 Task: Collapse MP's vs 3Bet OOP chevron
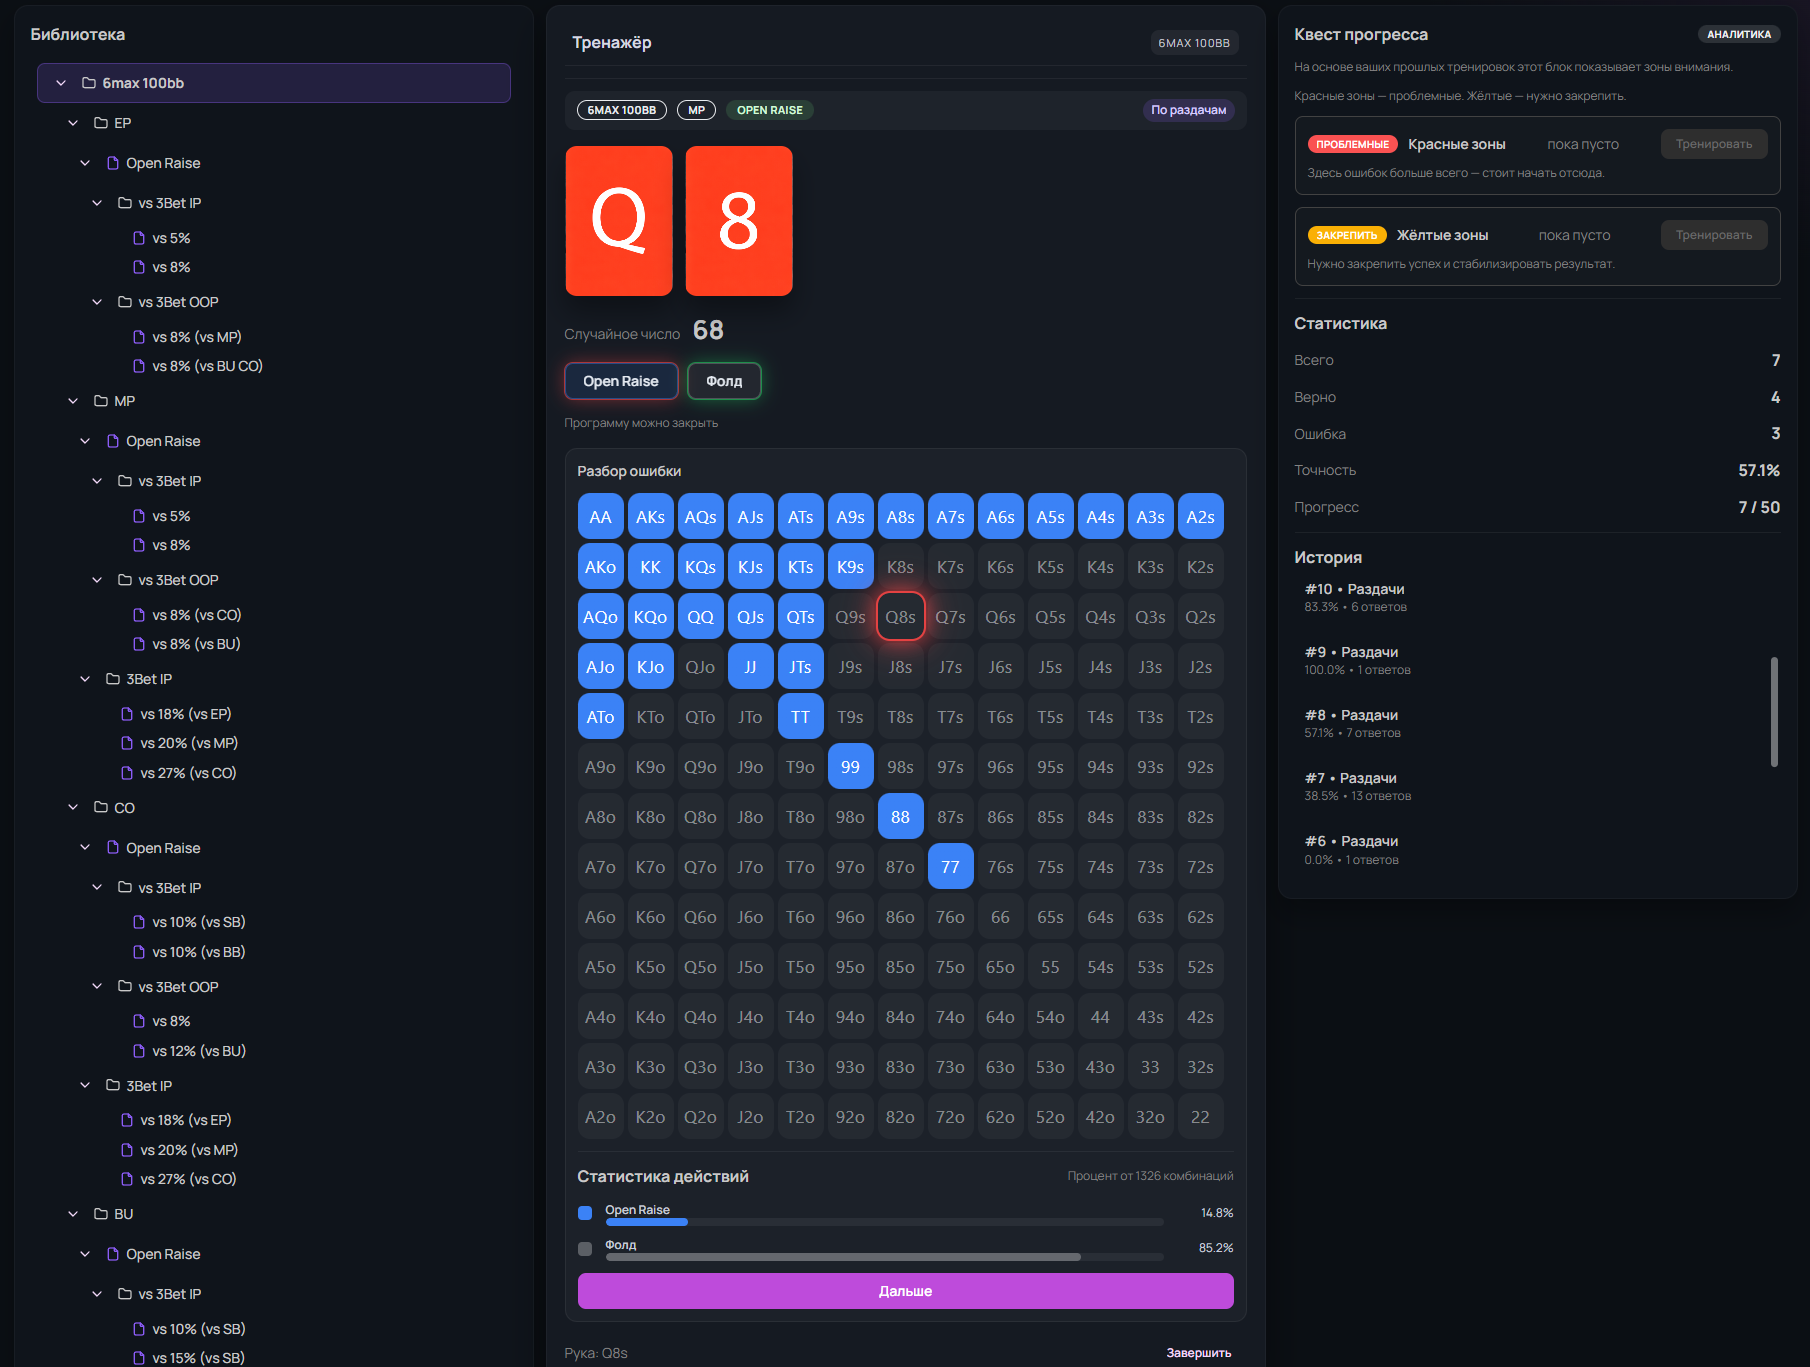97,580
